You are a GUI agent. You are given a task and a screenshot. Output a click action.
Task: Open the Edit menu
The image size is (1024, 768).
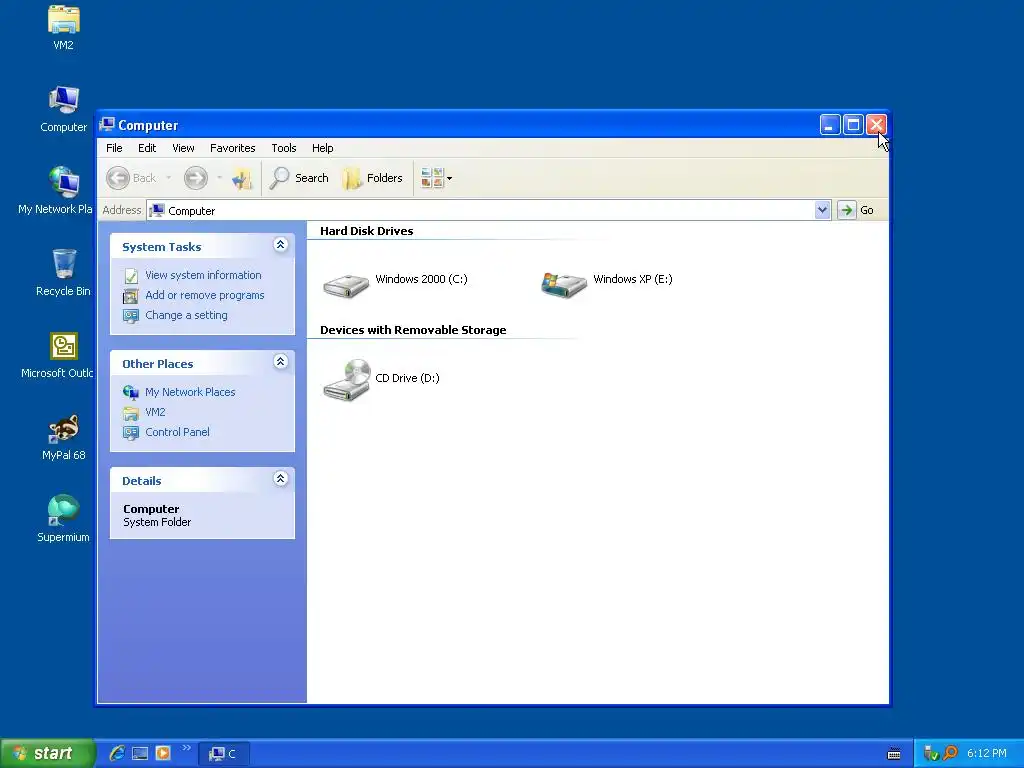(147, 148)
